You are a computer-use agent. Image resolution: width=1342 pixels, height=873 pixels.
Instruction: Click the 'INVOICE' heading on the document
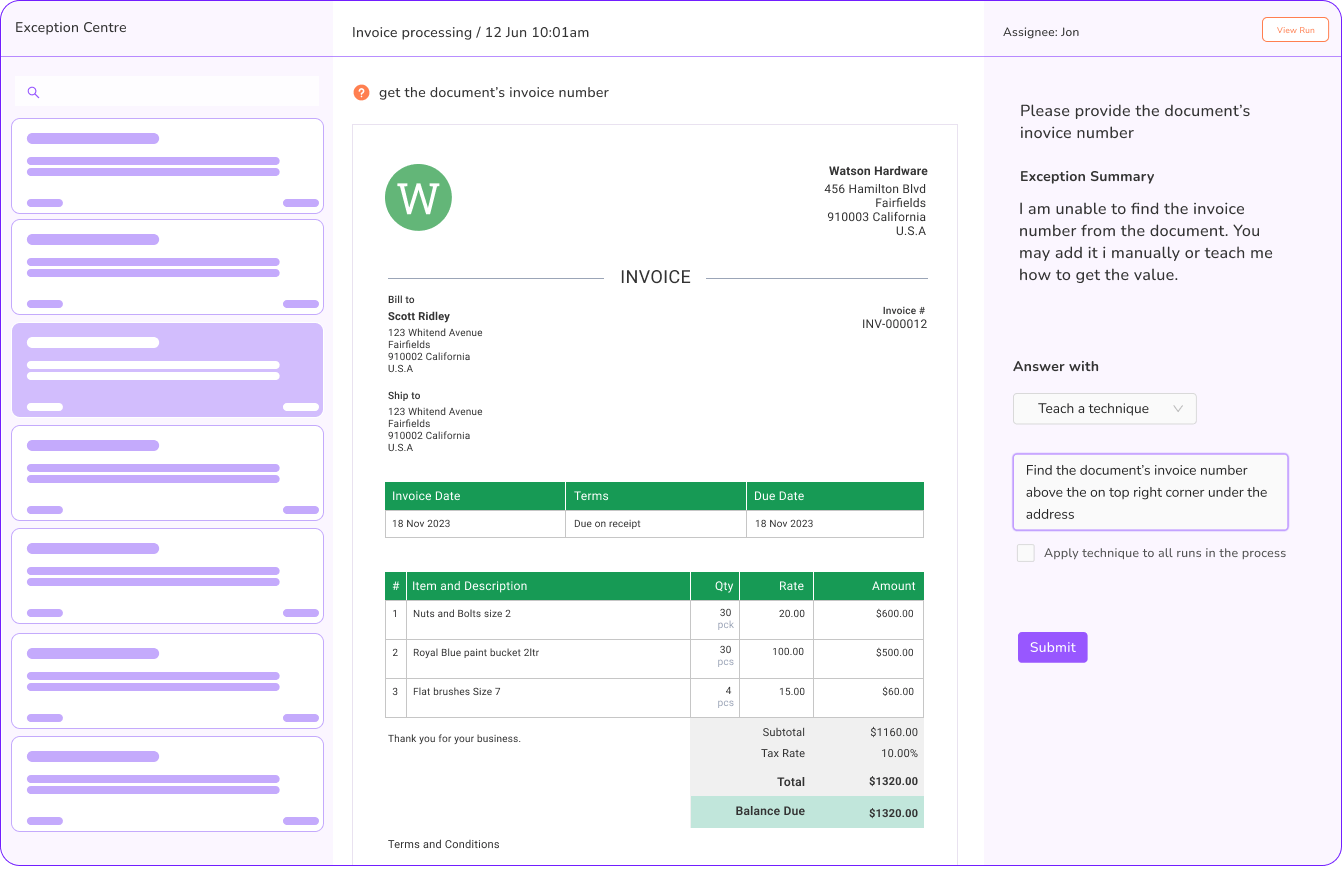click(x=655, y=277)
